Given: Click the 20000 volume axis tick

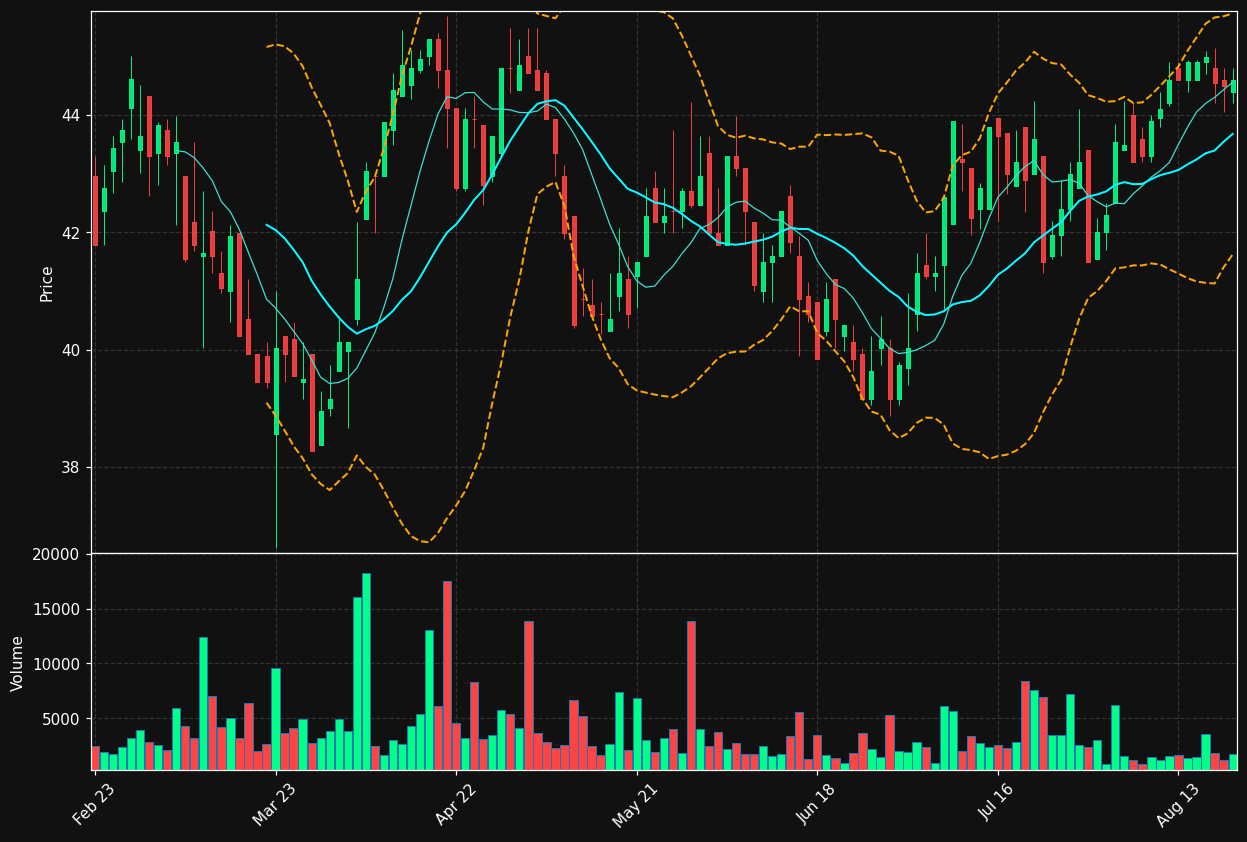Looking at the screenshot, I should tap(57, 554).
